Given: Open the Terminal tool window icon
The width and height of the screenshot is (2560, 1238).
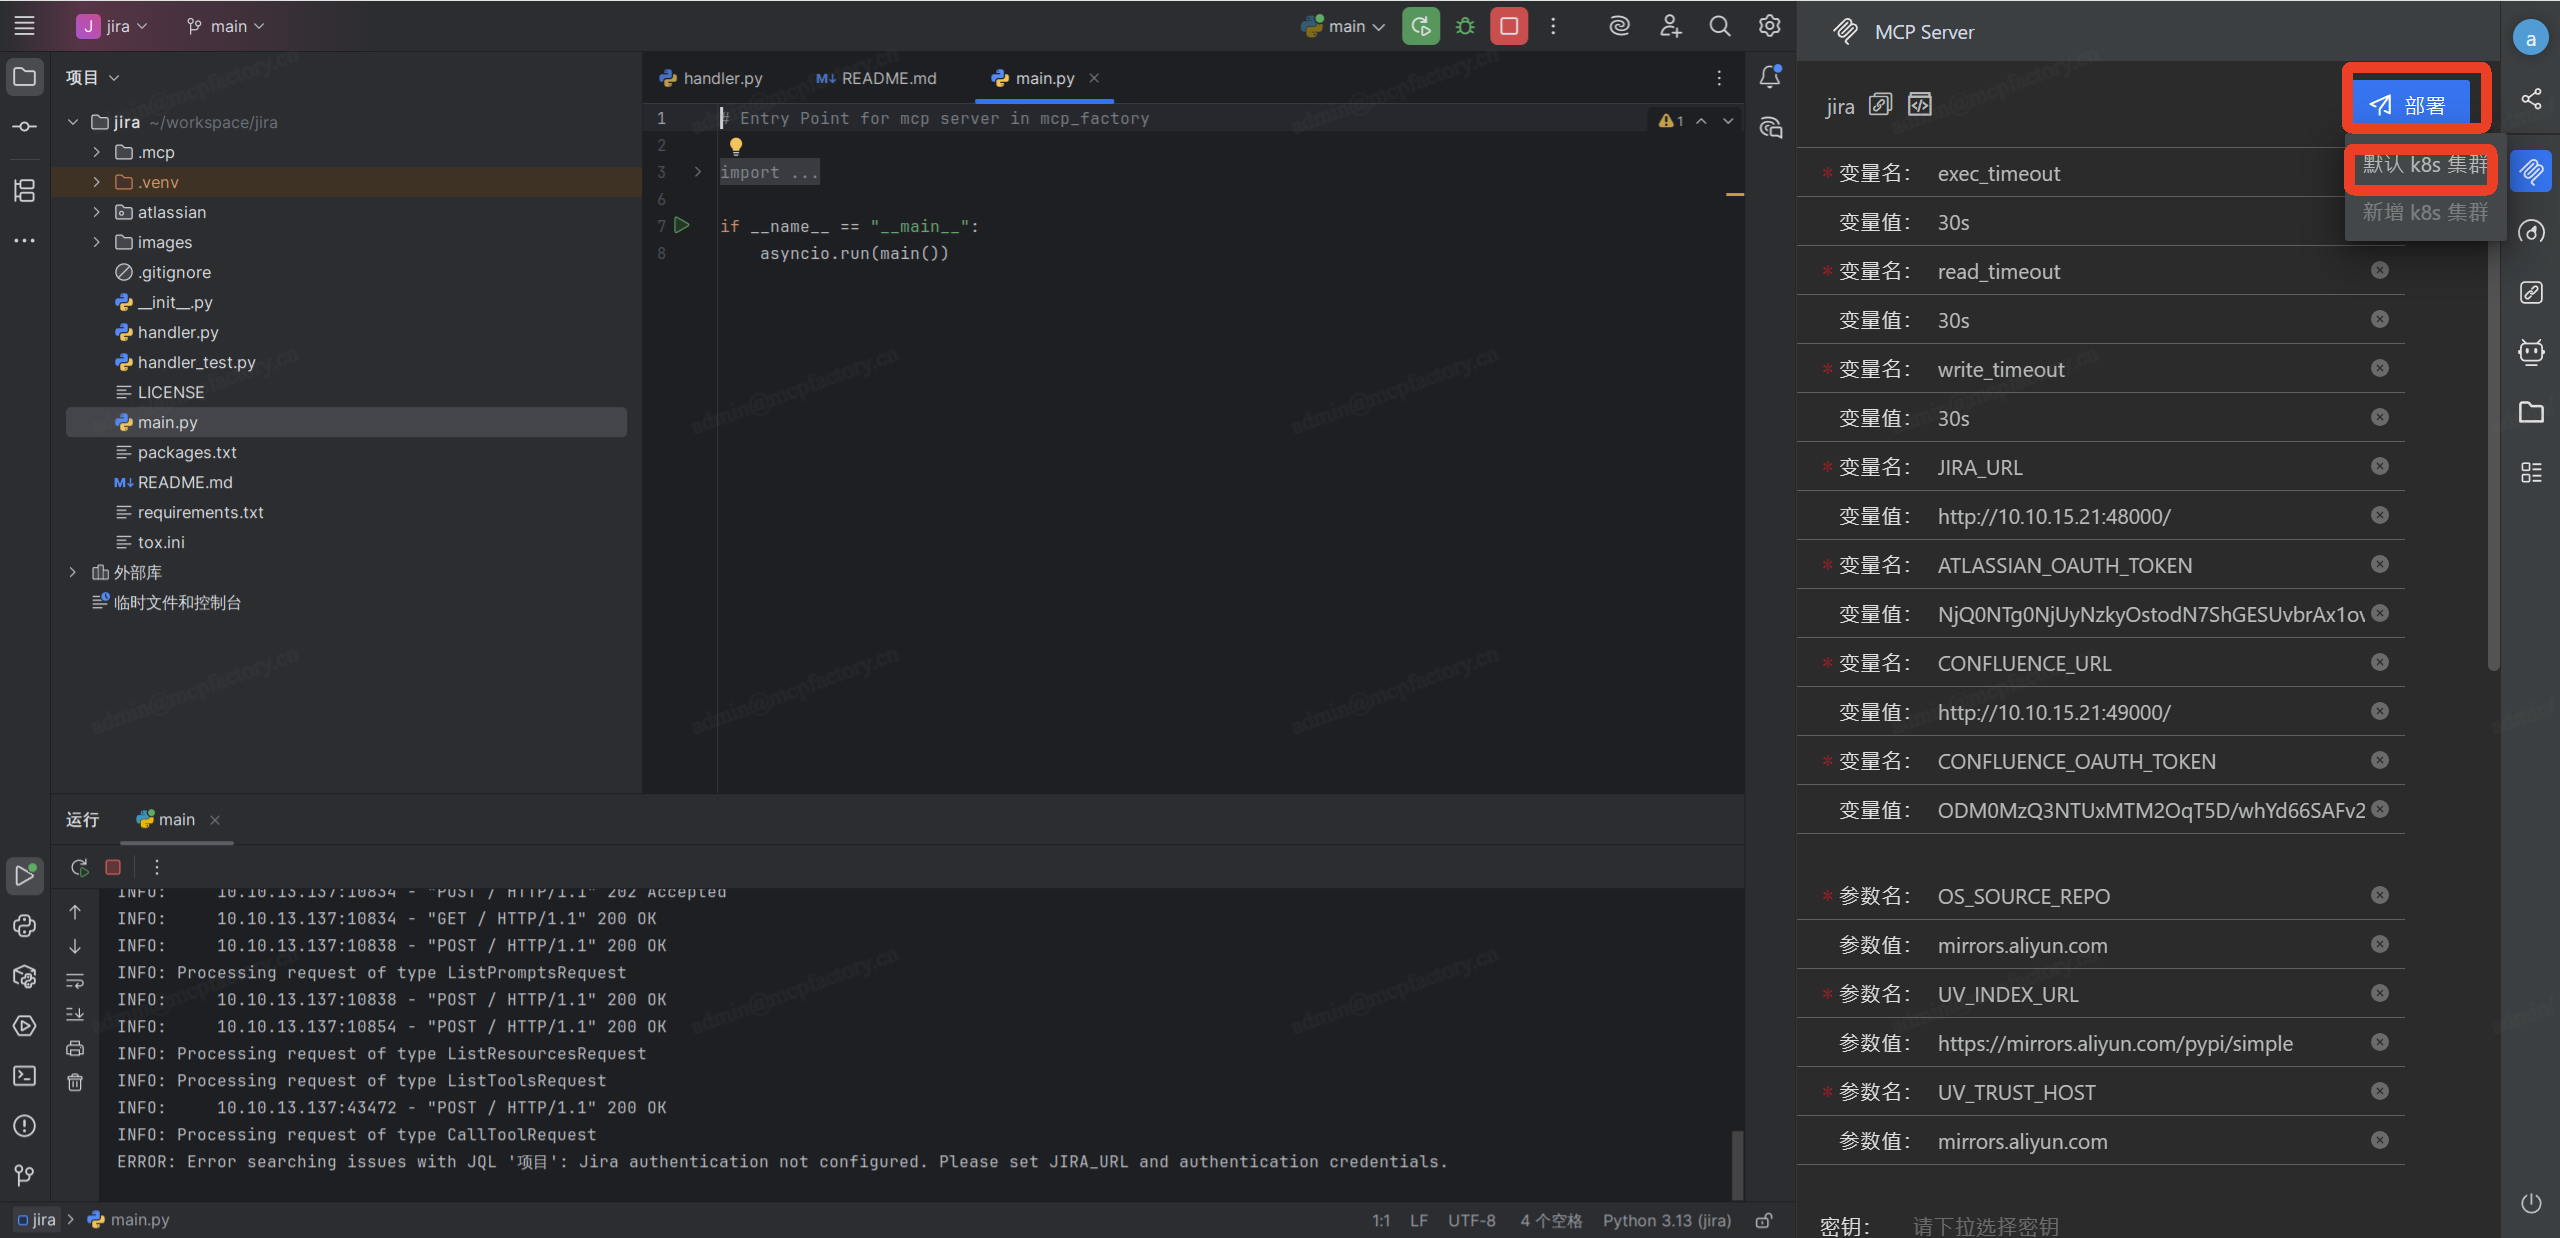Looking at the screenshot, I should coord(24,1076).
